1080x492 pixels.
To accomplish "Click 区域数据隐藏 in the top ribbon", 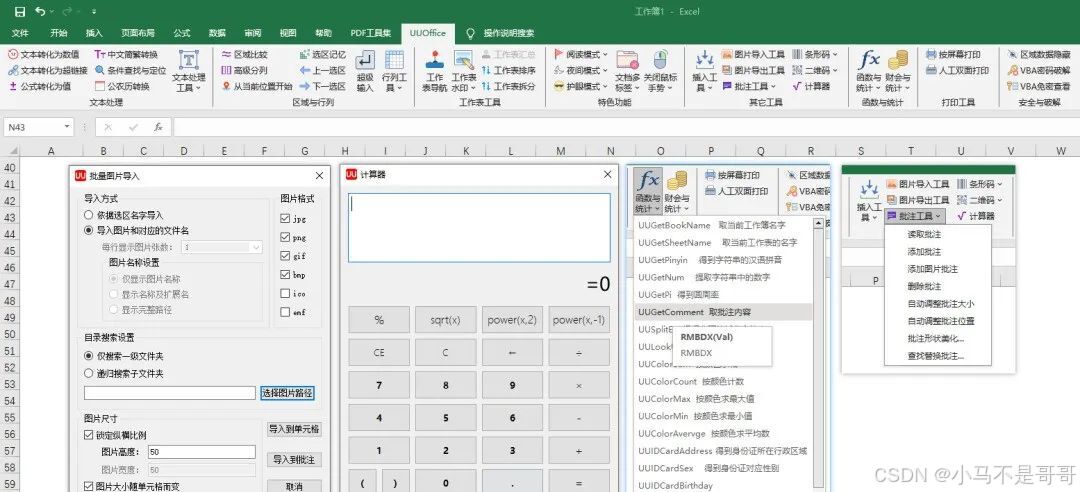I will click(1041, 54).
